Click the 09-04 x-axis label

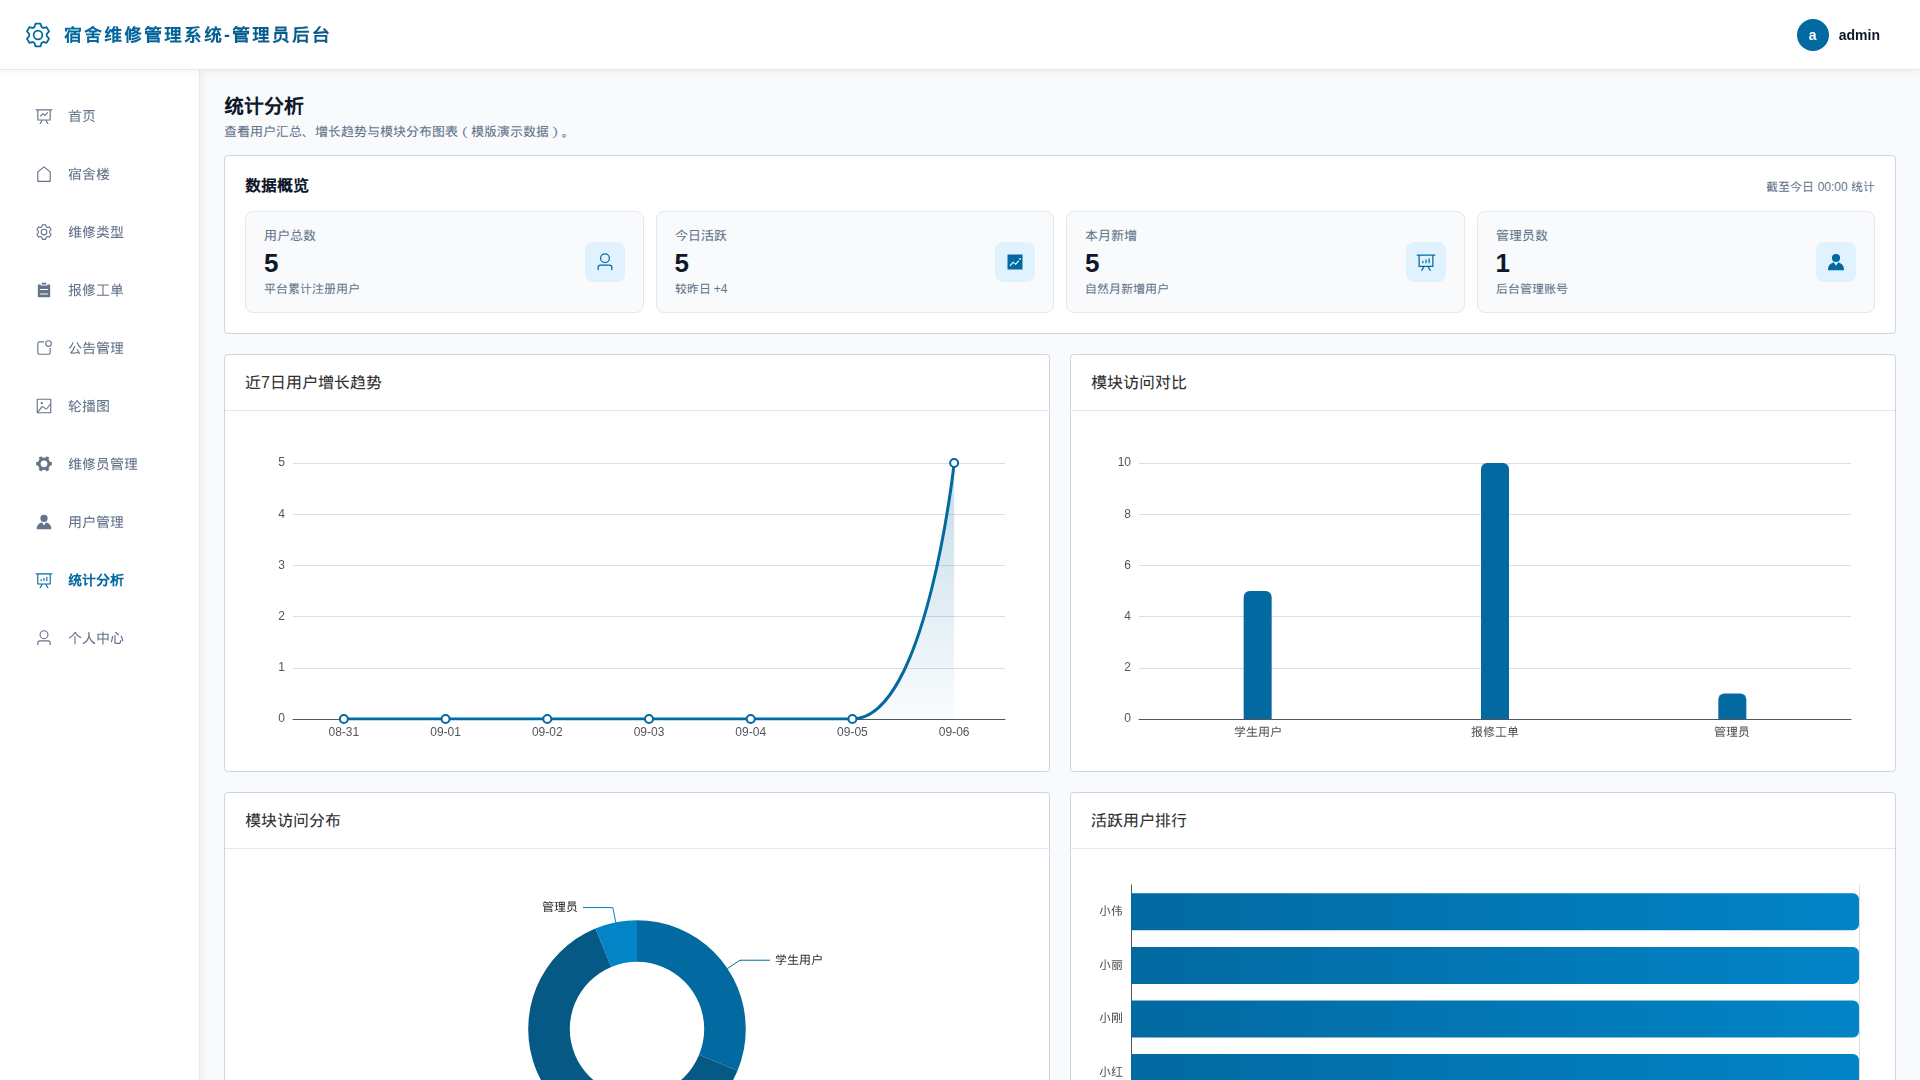pos(751,732)
